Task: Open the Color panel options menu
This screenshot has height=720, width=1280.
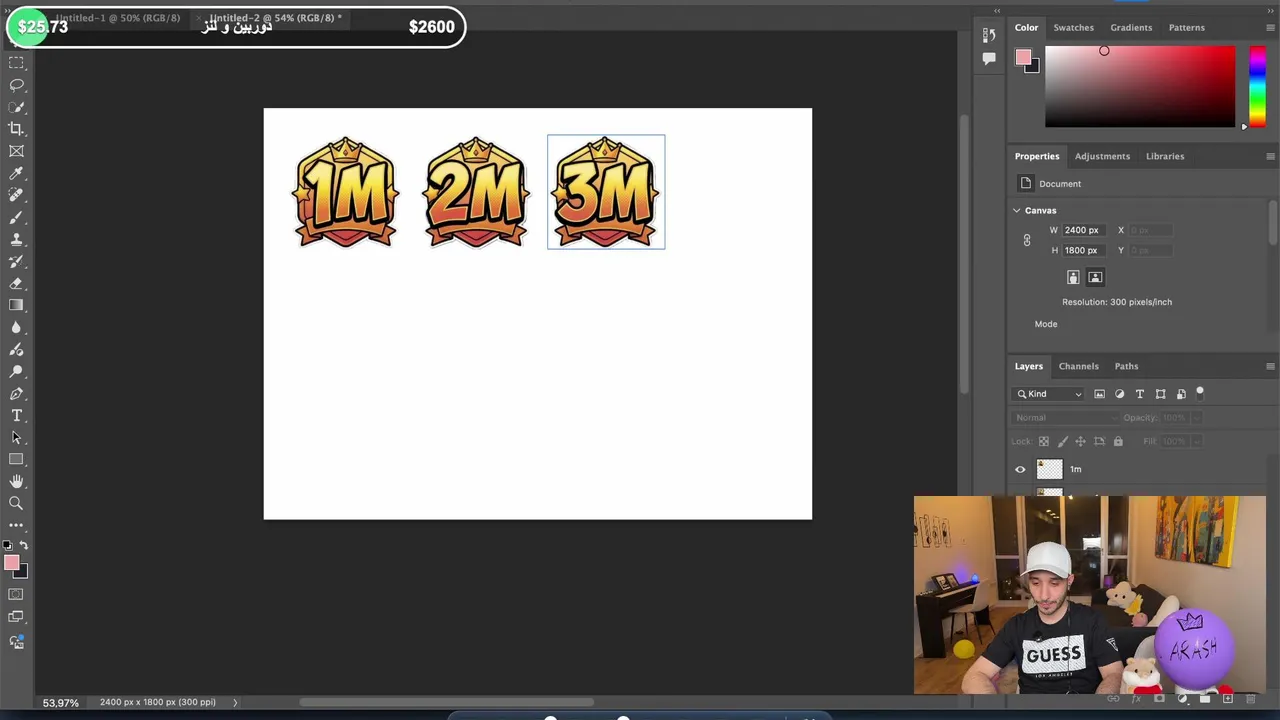Action: click(1270, 27)
